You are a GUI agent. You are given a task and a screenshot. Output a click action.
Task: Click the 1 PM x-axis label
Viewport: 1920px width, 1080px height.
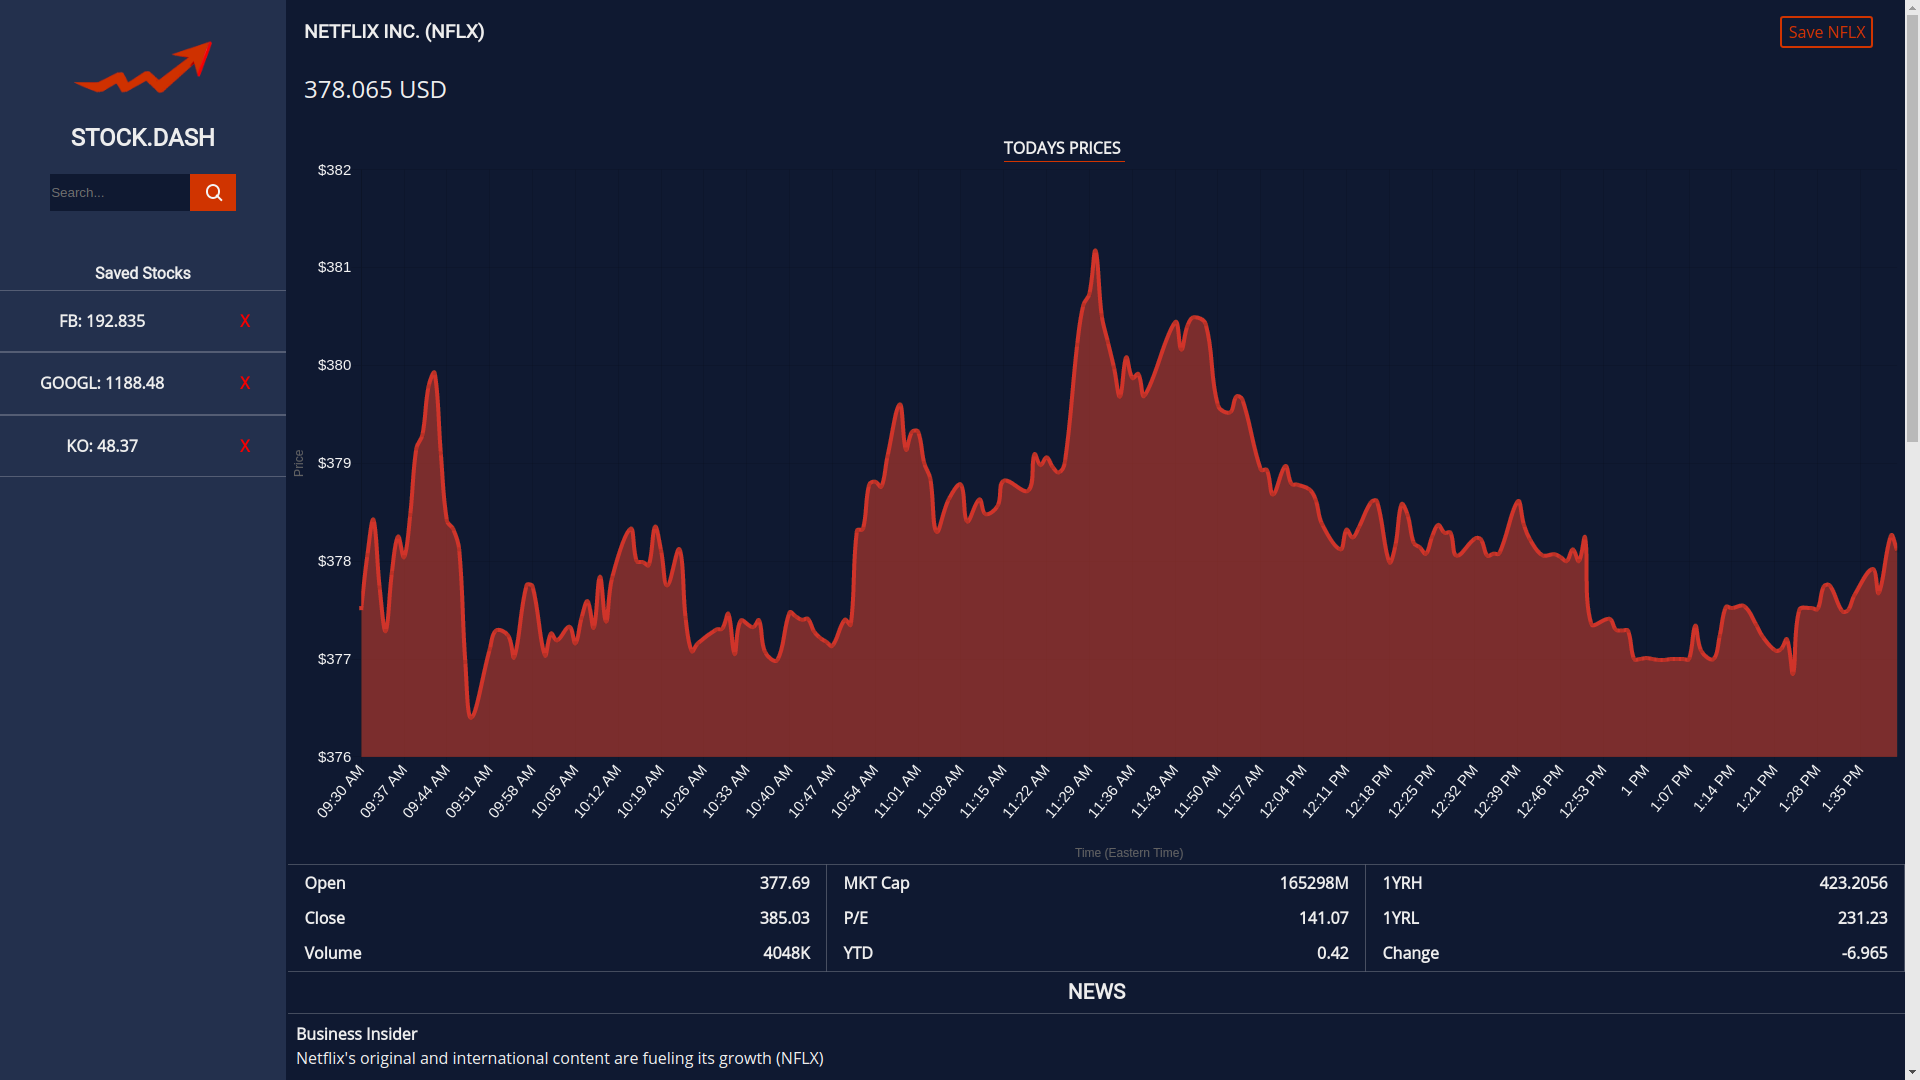[x=1635, y=780]
